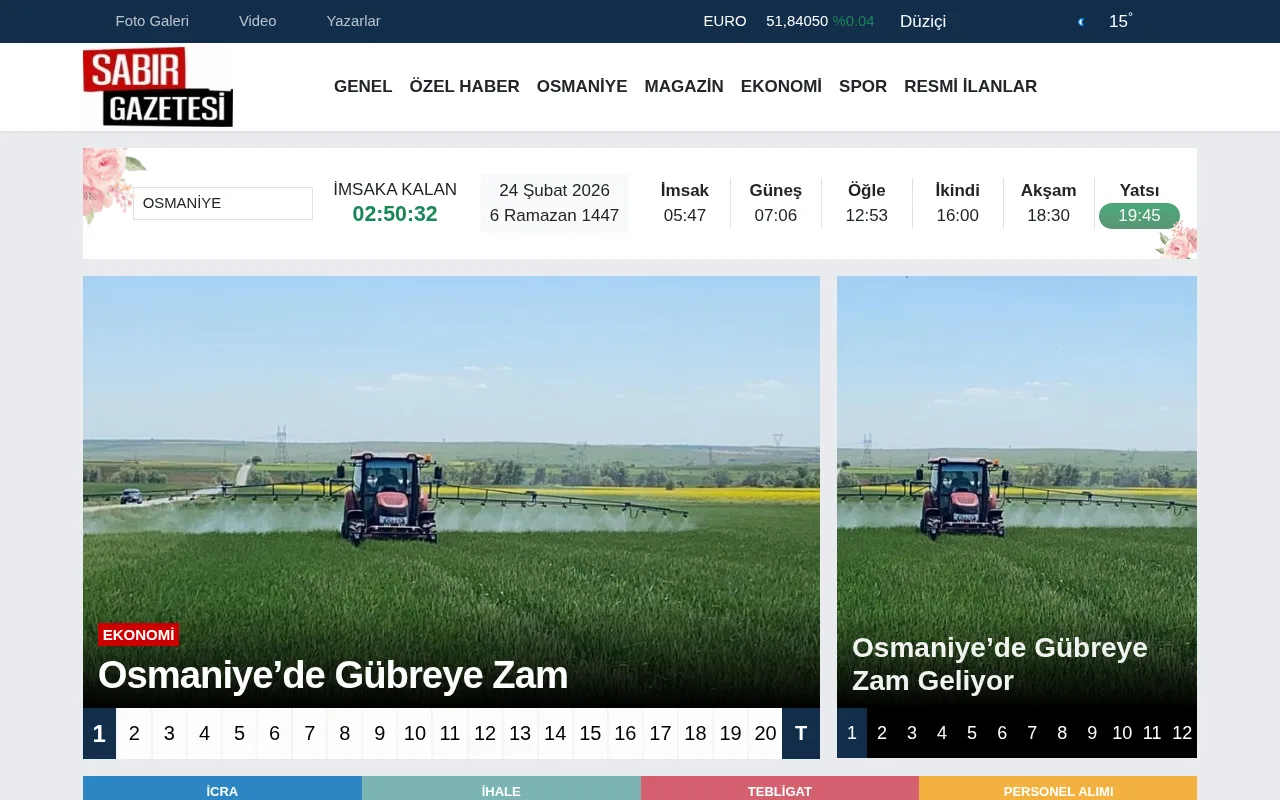The height and width of the screenshot is (800, 1280).
Task: Open the MAGAZİN menu item
Action: [684, 86]
